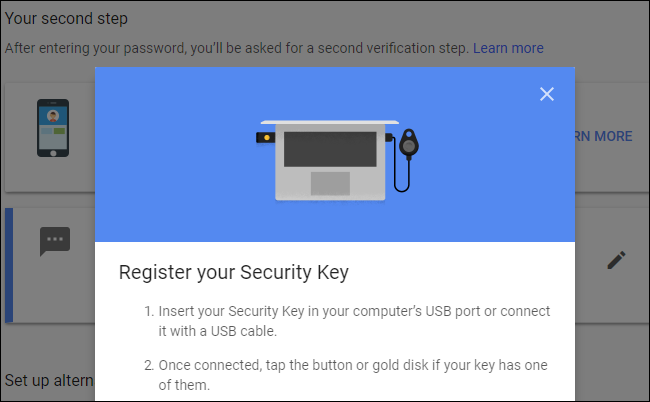
Task: Close the Register your Security Key dialog
Action: 547,94
